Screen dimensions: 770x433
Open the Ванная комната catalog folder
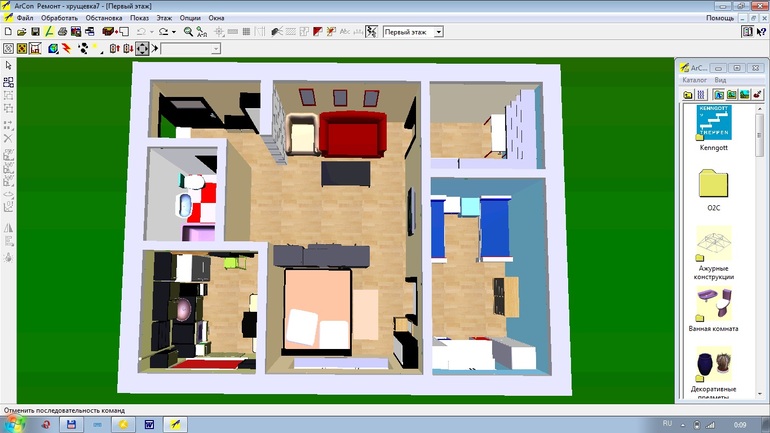pyautogui.click(x=713, y=305)
